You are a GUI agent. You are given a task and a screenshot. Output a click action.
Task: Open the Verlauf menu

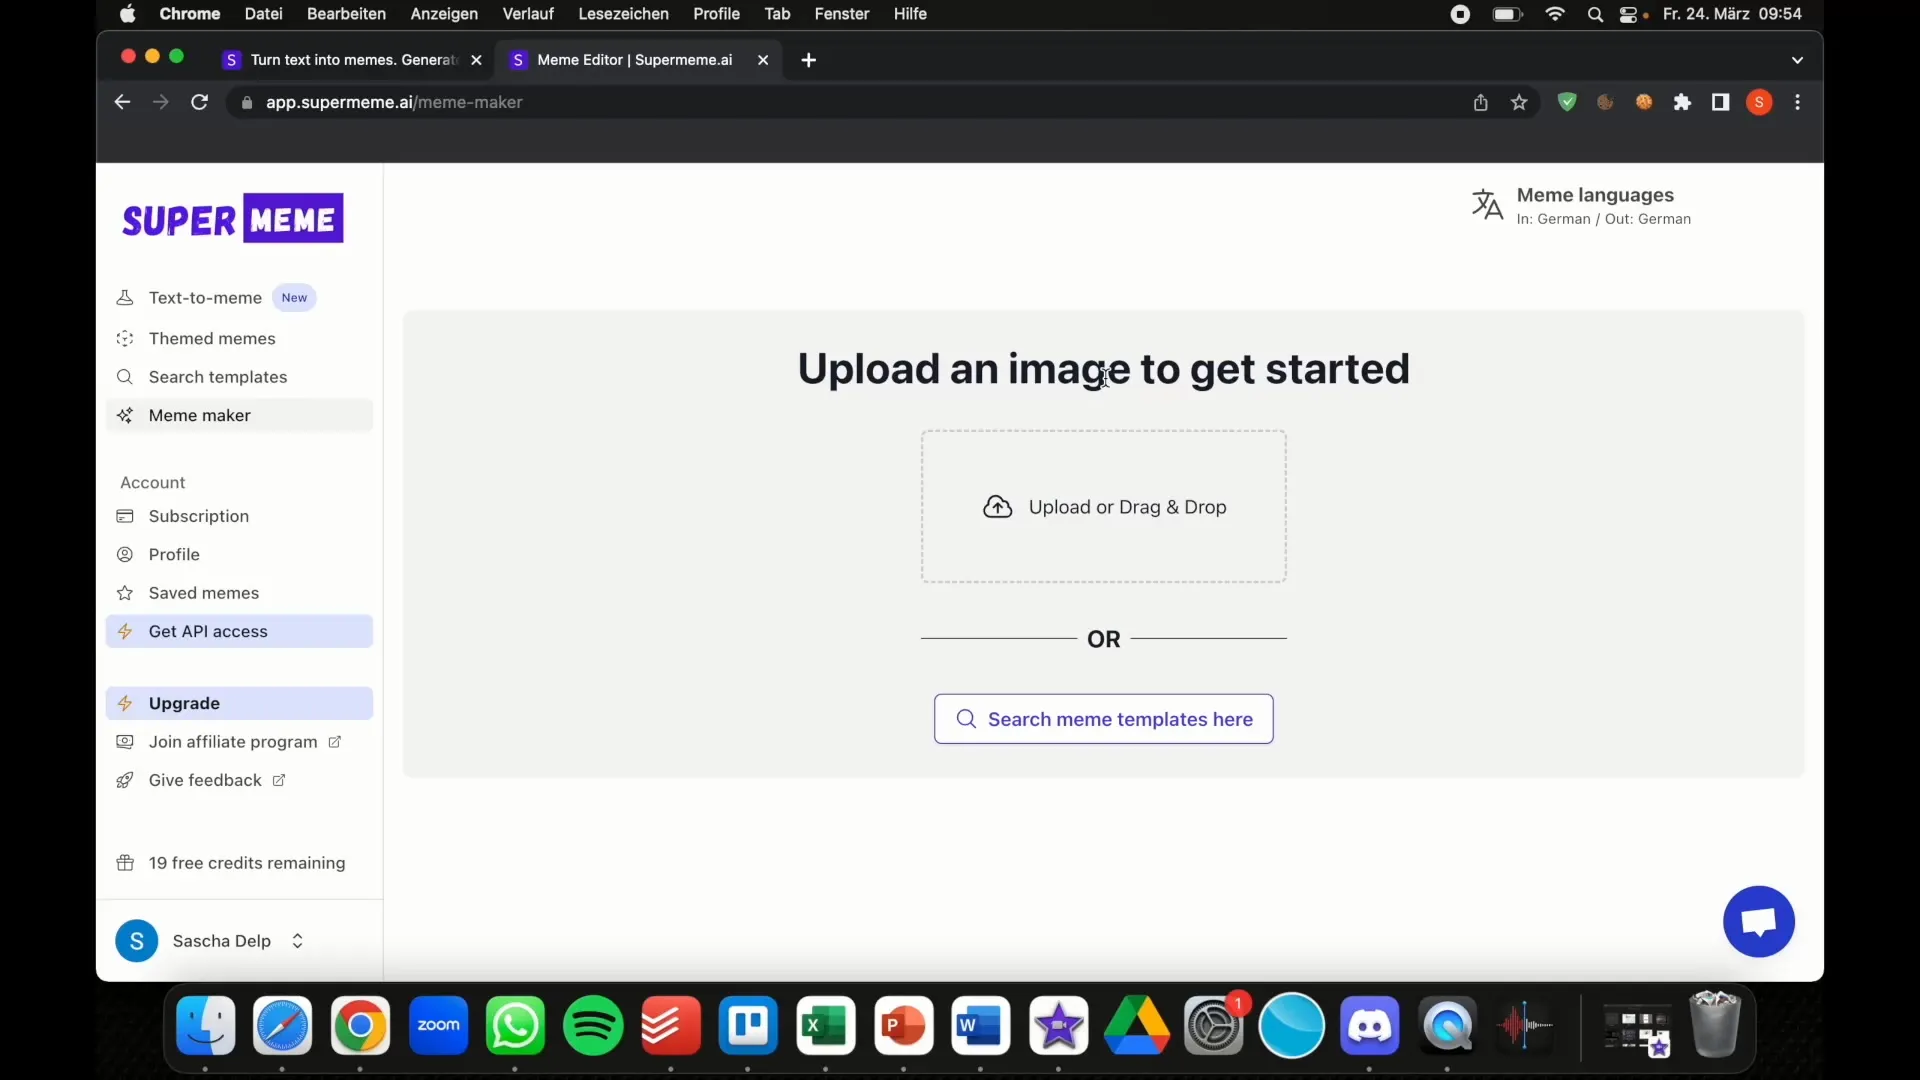pos(528,14)
